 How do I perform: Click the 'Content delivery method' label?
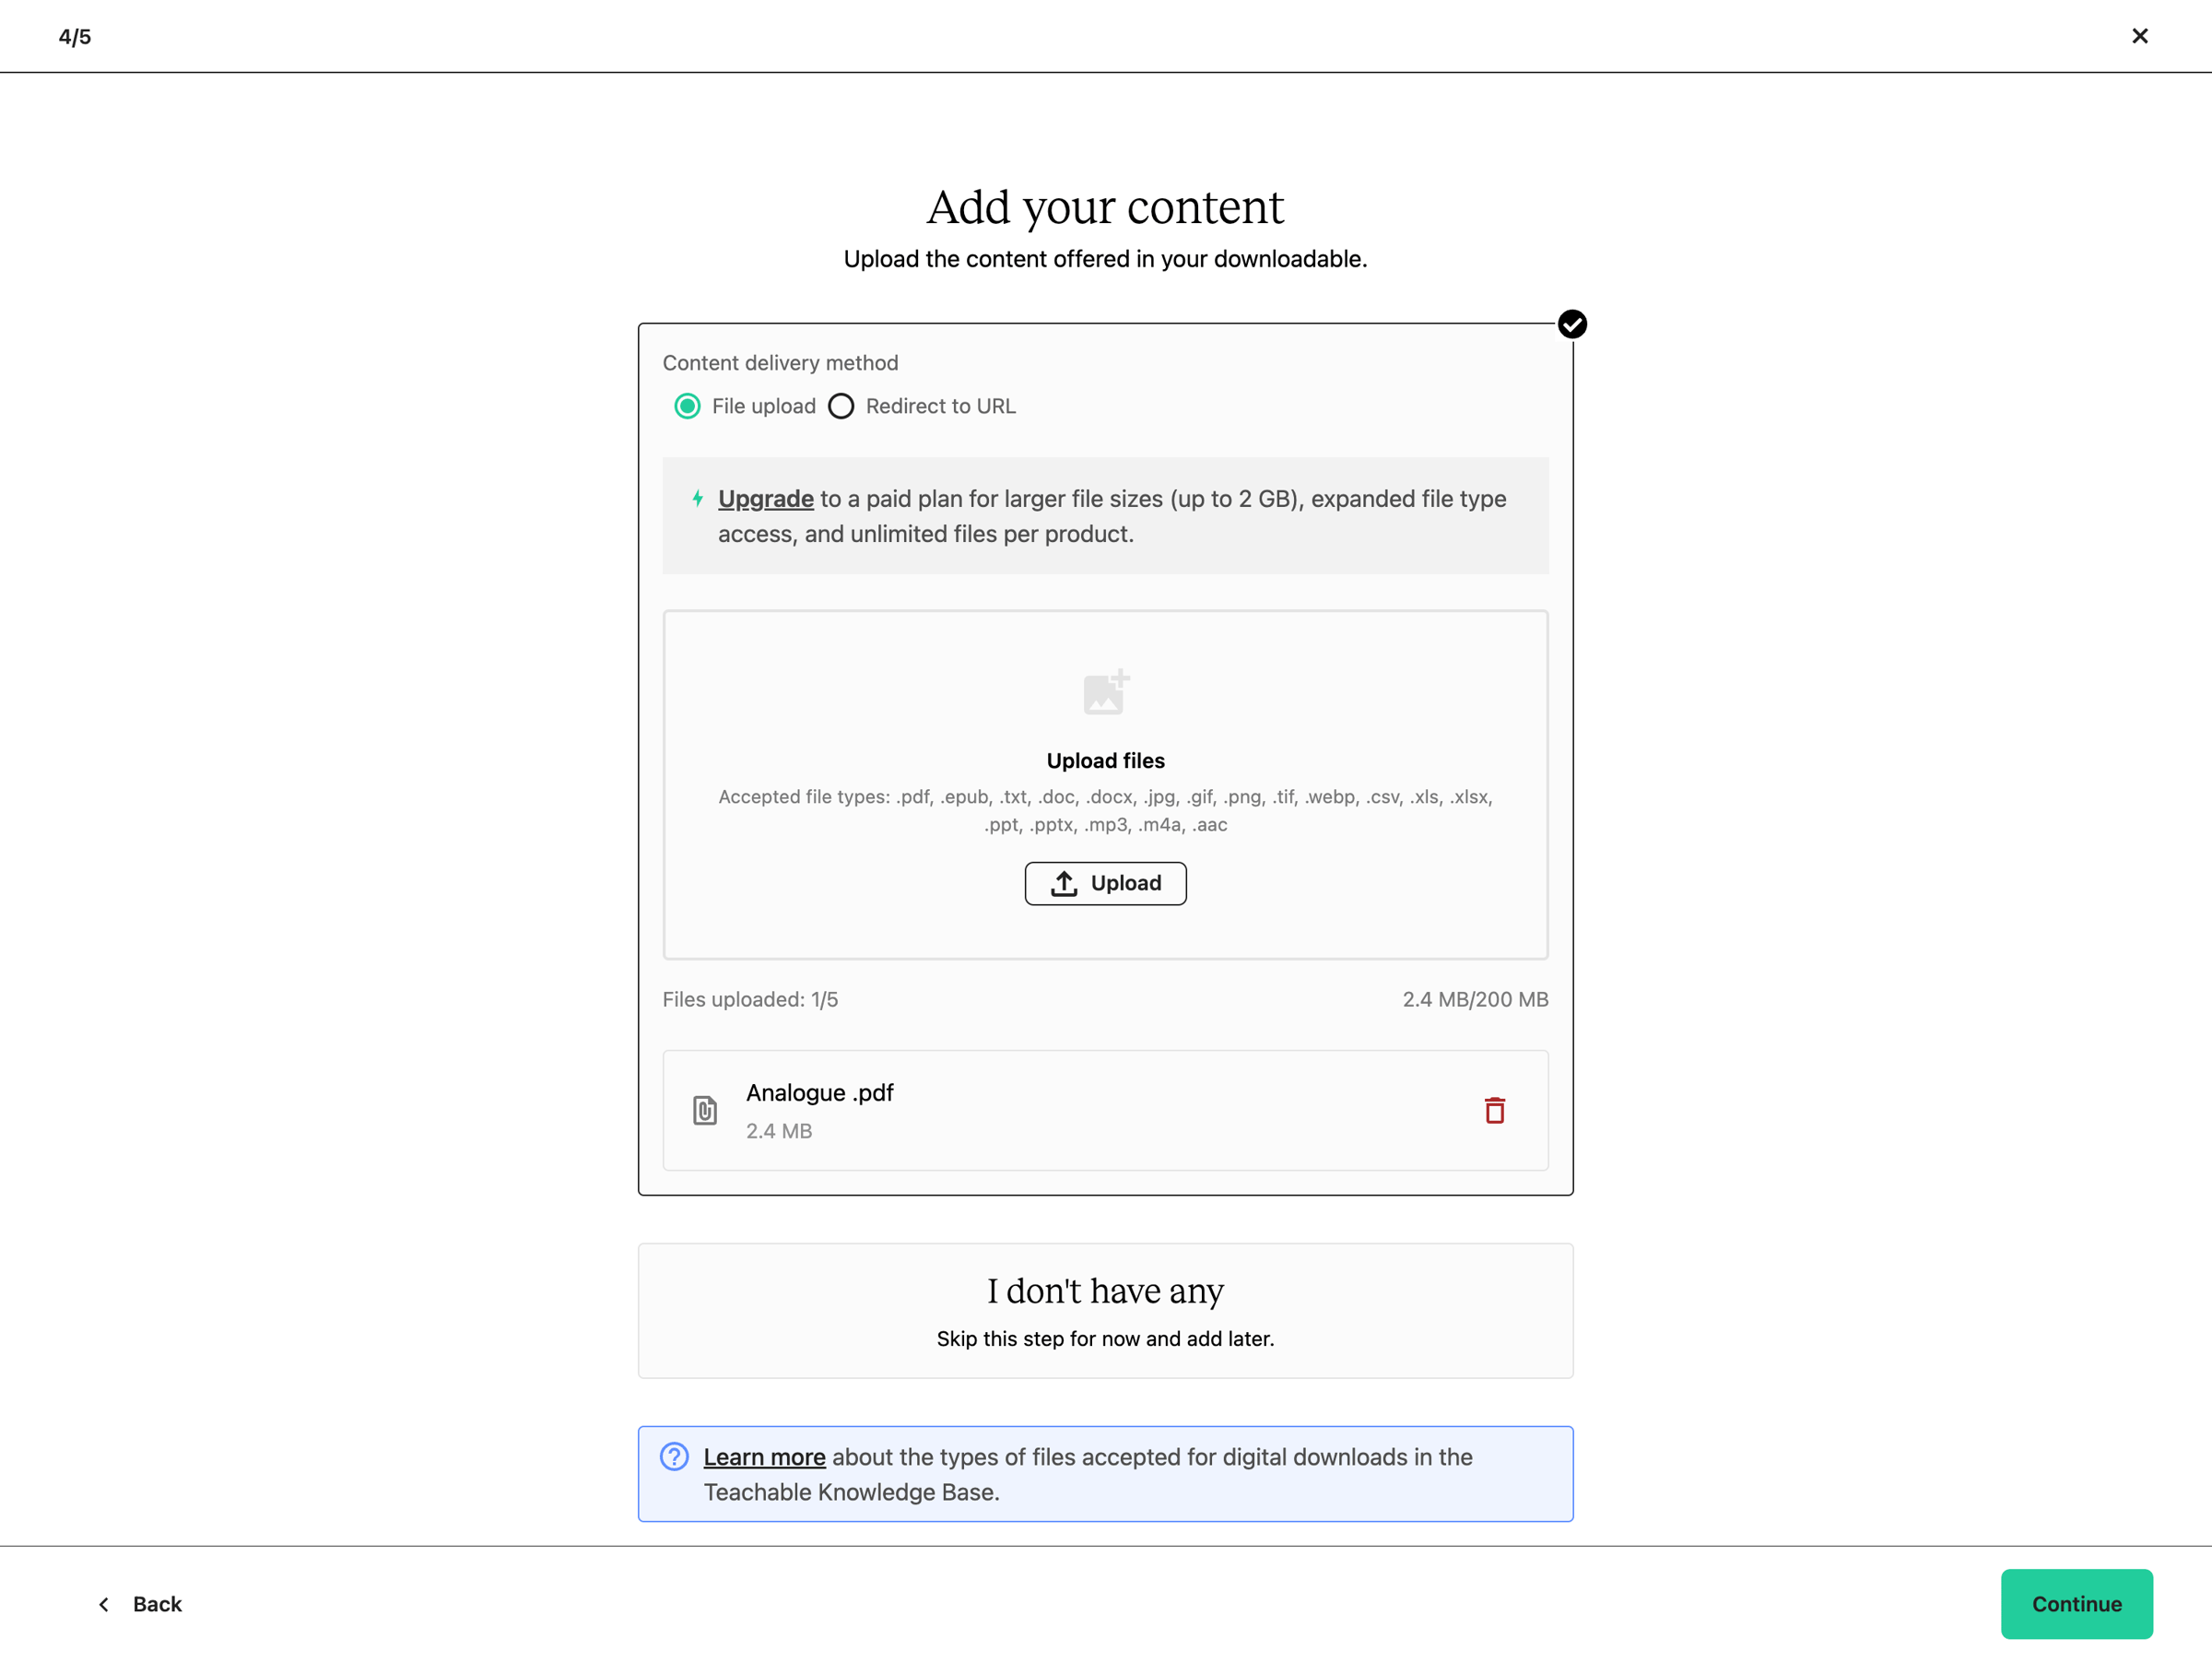tap(780, 363)
